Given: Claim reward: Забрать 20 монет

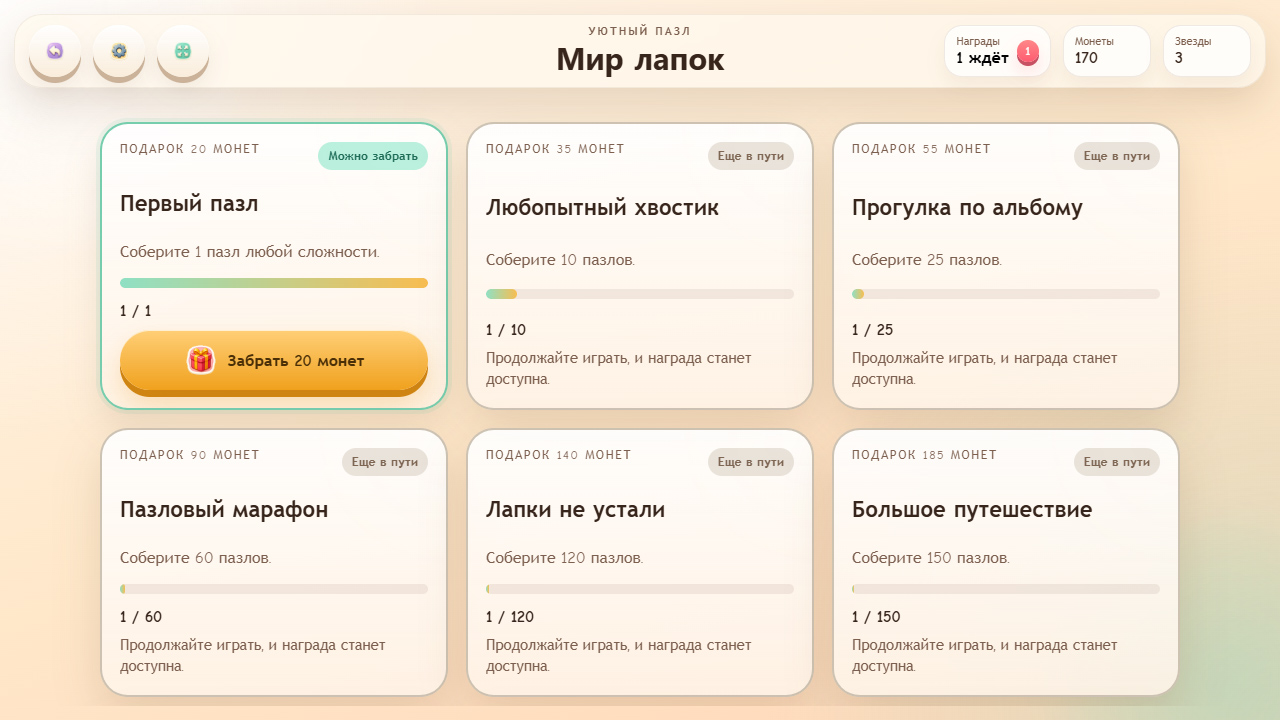Looking at the screenshot, I should coord(274,361).
